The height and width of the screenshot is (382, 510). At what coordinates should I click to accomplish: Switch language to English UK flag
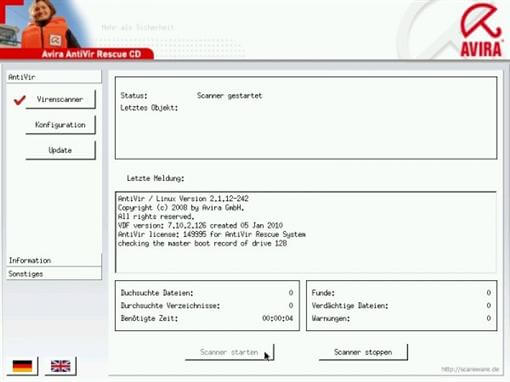tap(60, 366)
